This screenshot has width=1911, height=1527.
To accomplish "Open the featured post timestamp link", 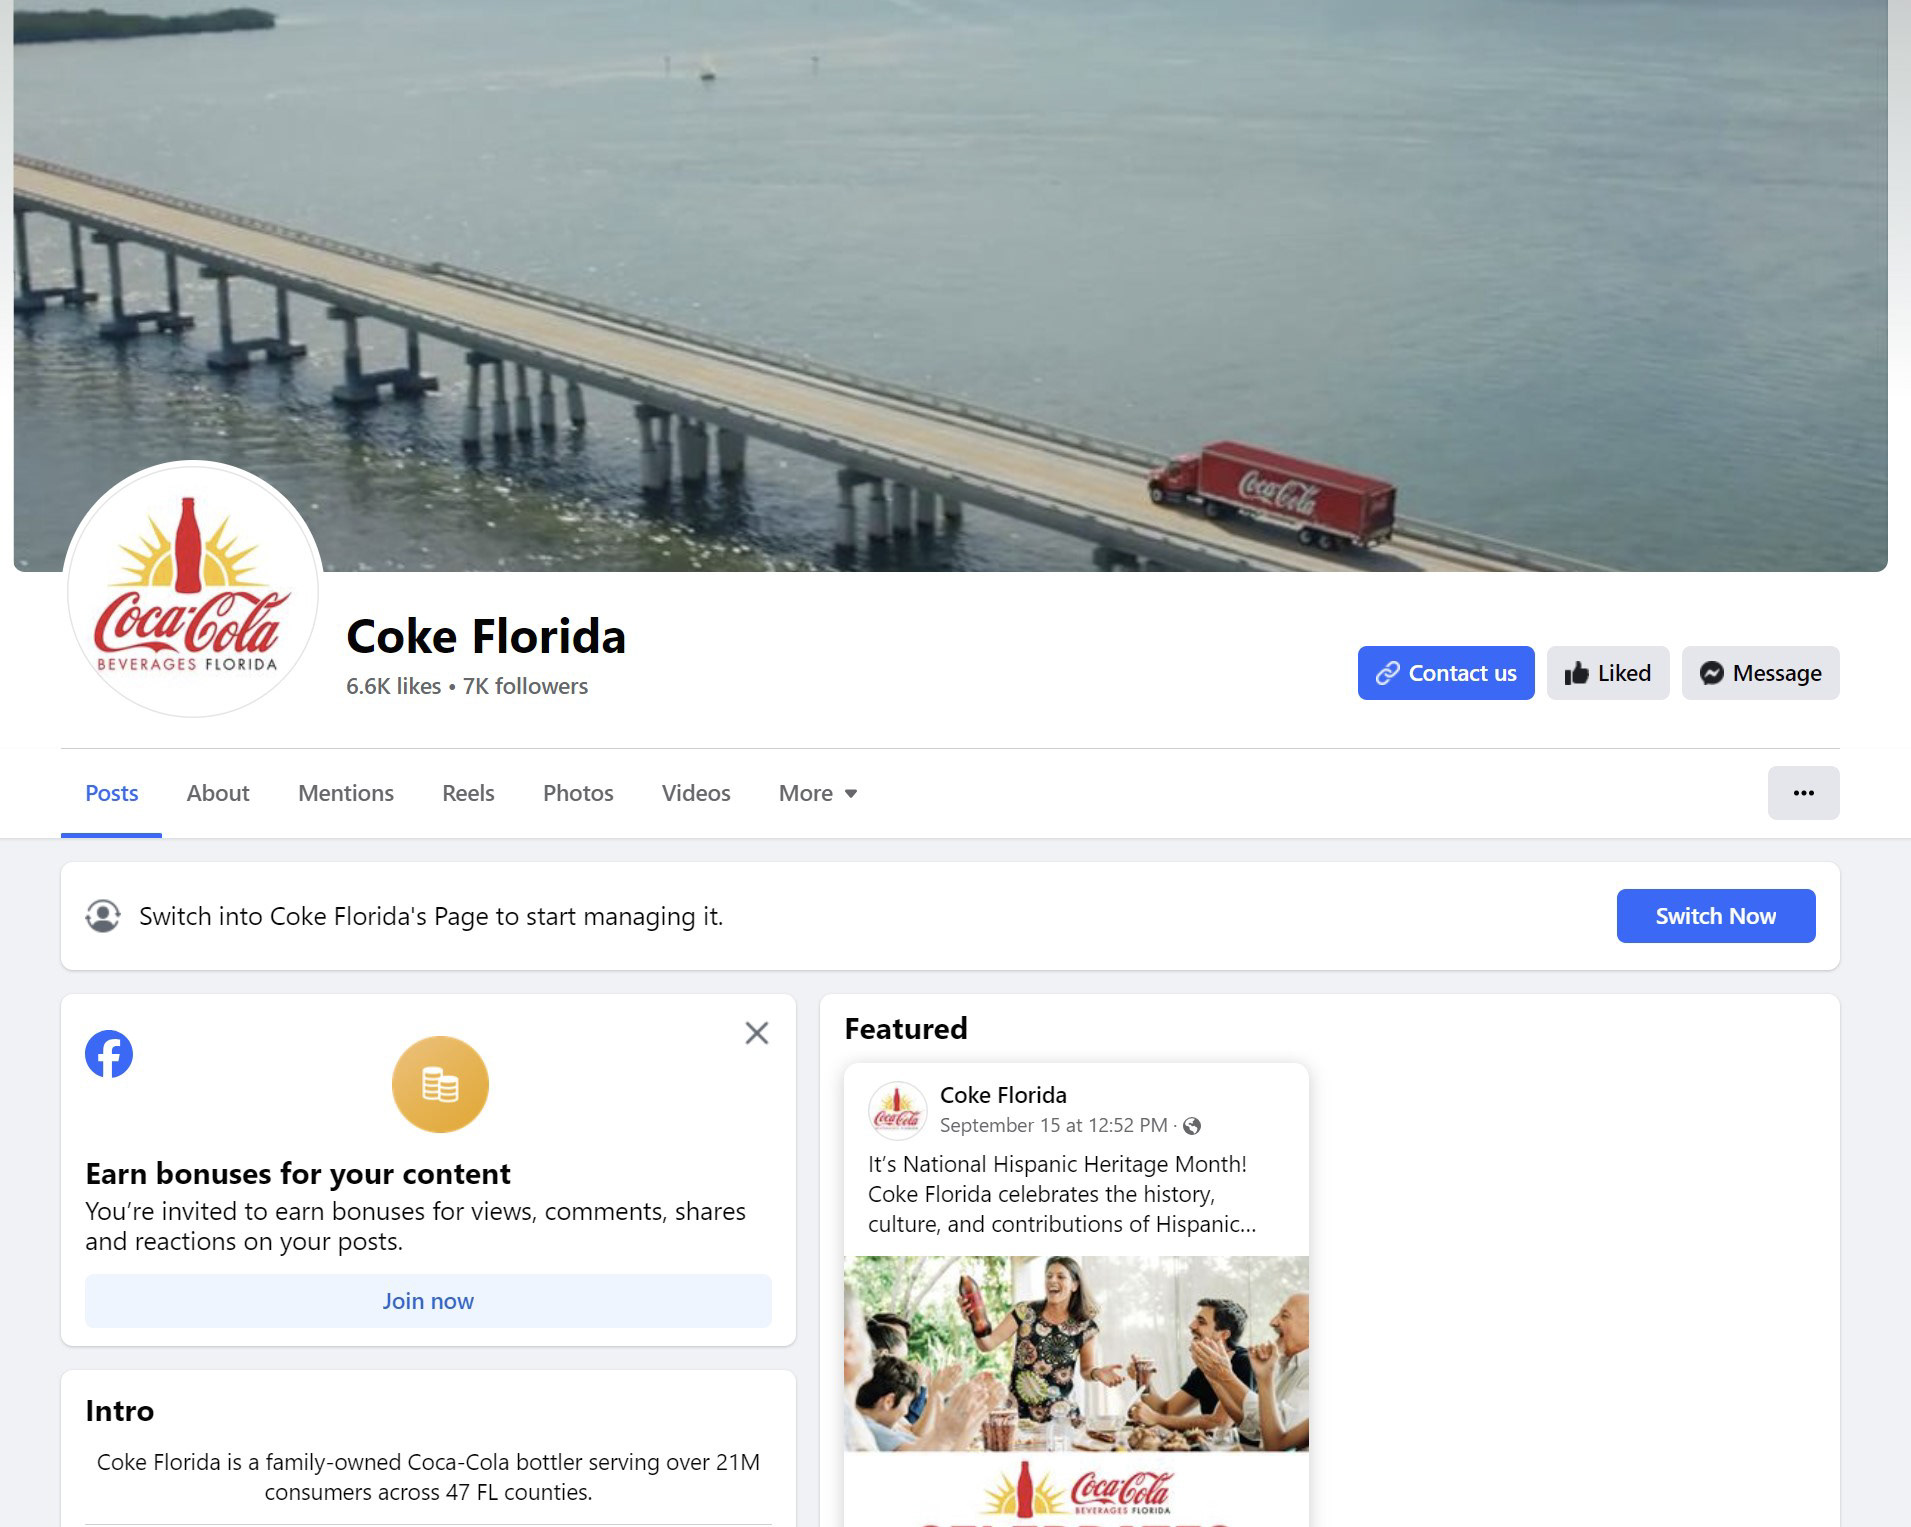I will coord(1053,1125).
